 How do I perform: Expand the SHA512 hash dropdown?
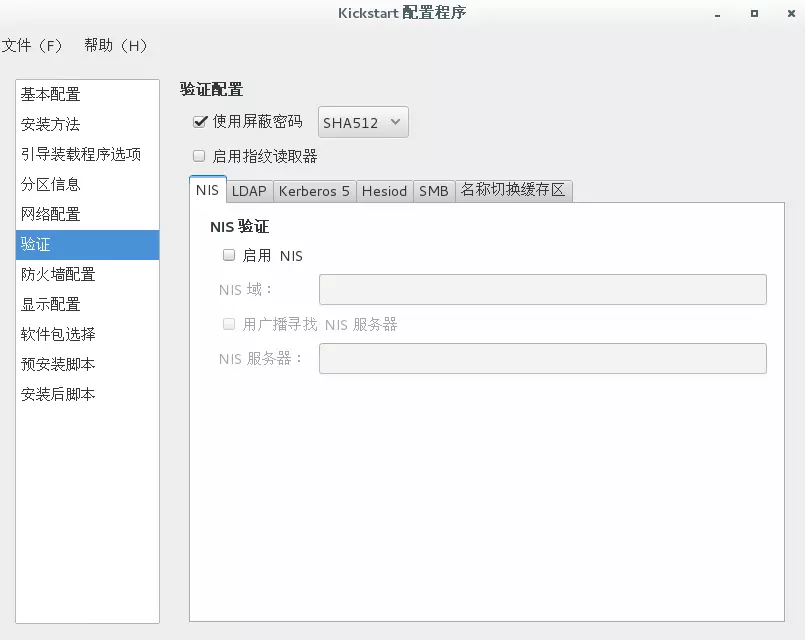tap(363, 123)
